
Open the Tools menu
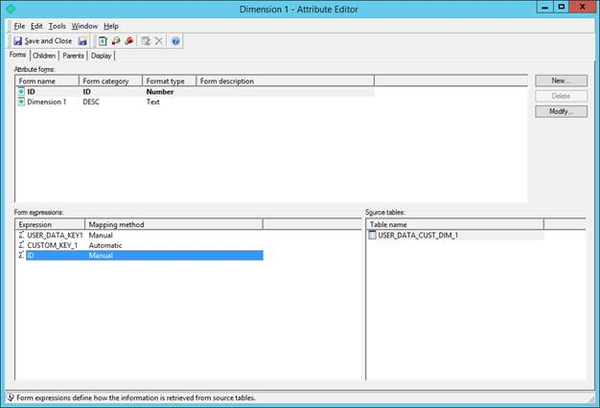pyautogui.click(x=57, y=25)
